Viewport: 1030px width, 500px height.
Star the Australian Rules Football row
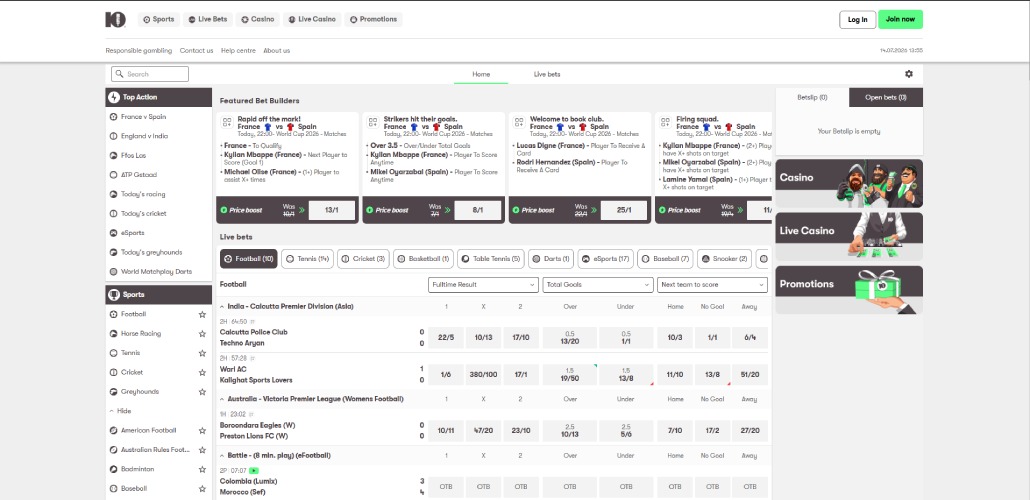tap(202, 450)
